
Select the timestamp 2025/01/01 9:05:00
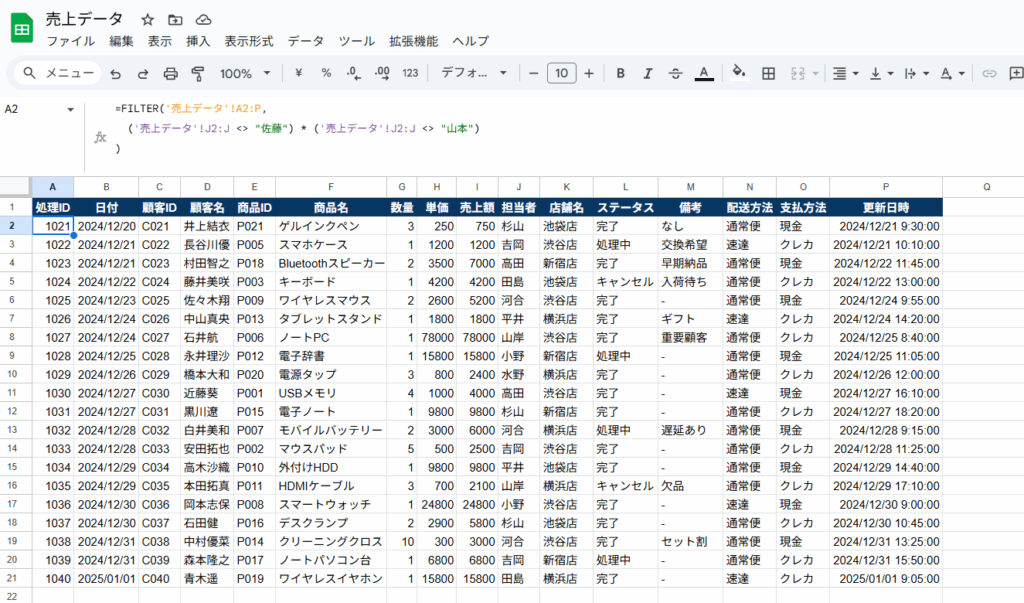886,579
